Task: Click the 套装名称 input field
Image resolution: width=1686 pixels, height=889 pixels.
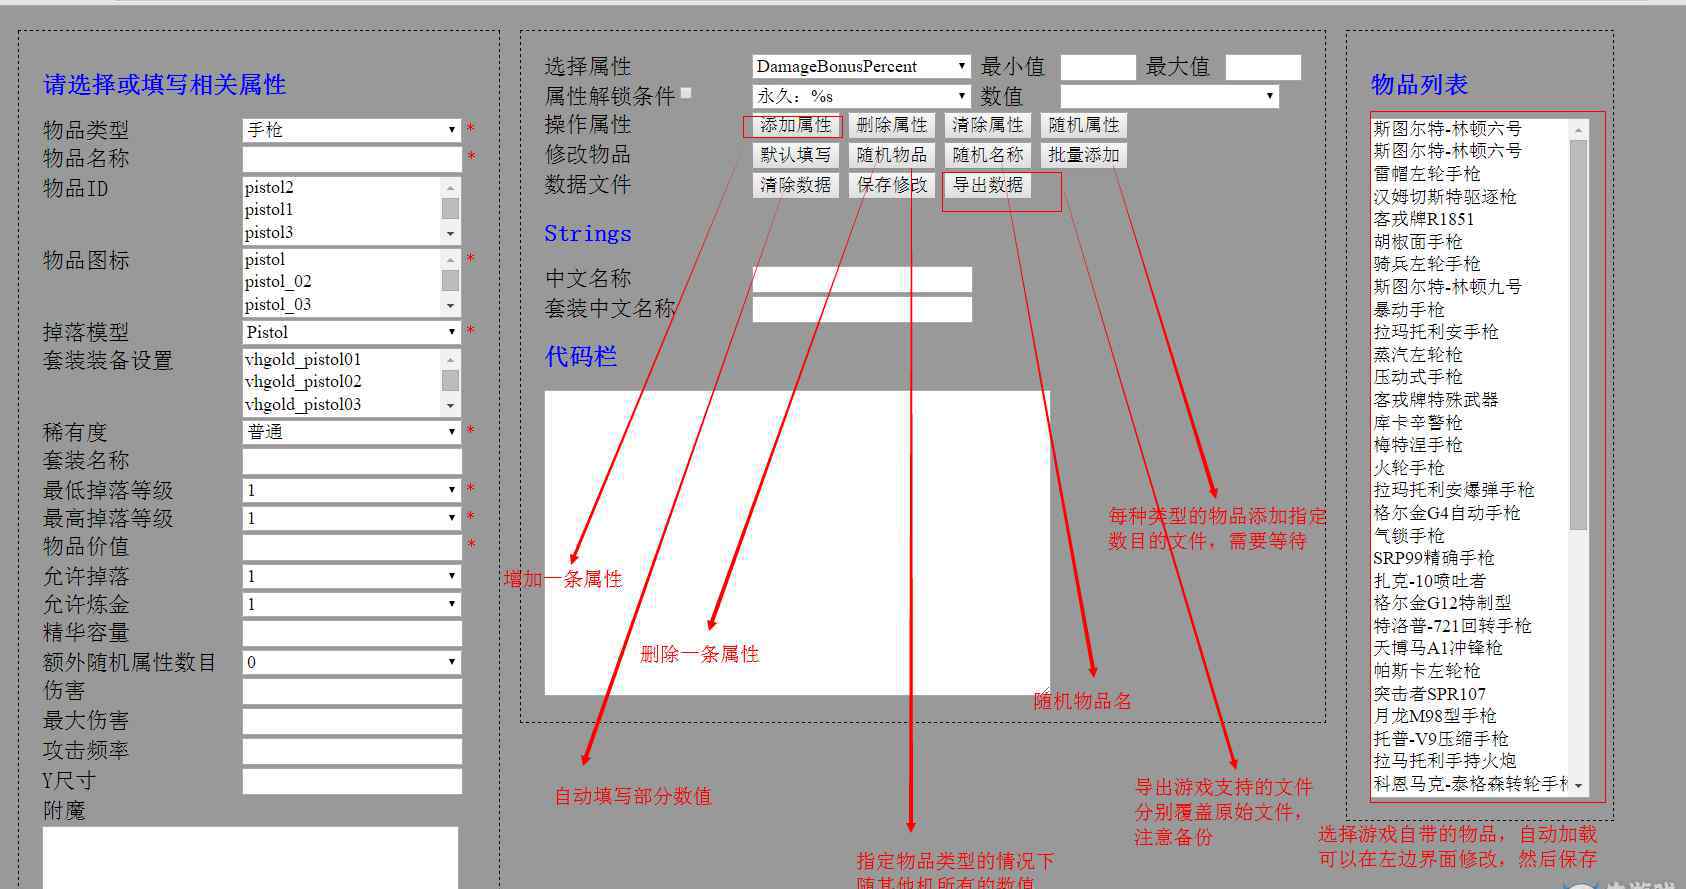Action: coord(352,461)
